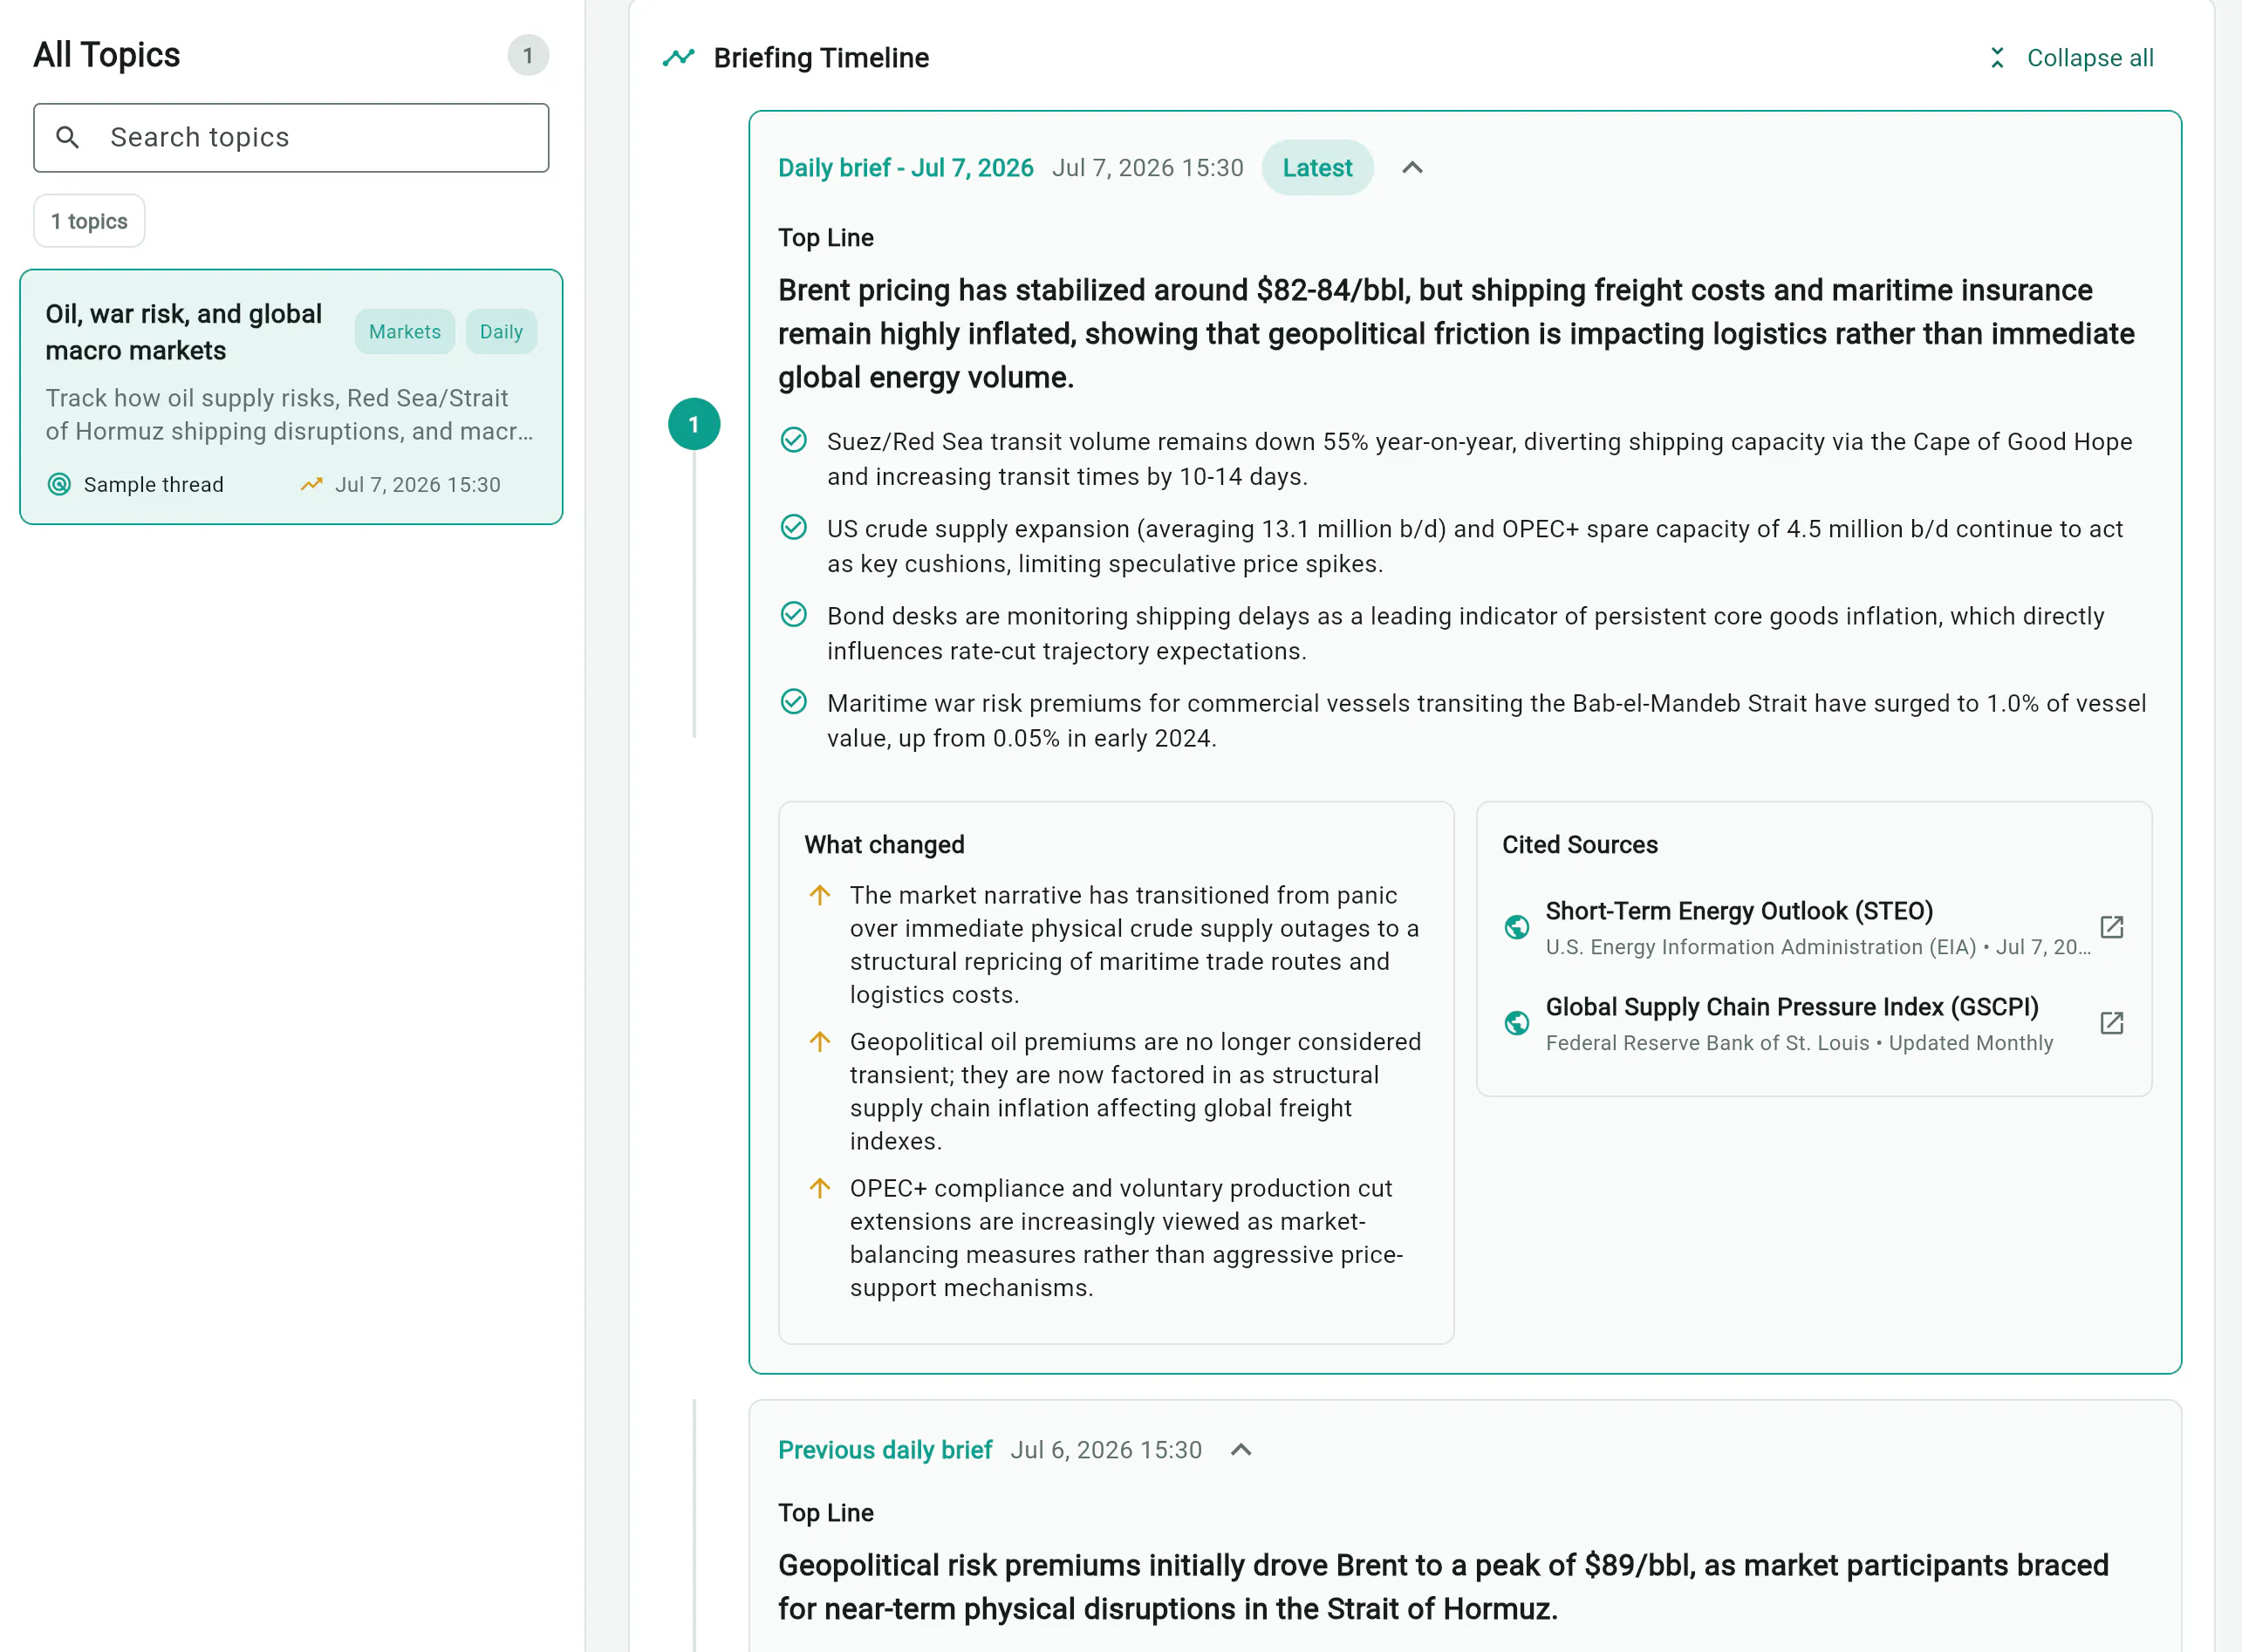Click the 'All Topics' heading
This screenshot has height=1652, width=2242.
(x=107, y=55)
